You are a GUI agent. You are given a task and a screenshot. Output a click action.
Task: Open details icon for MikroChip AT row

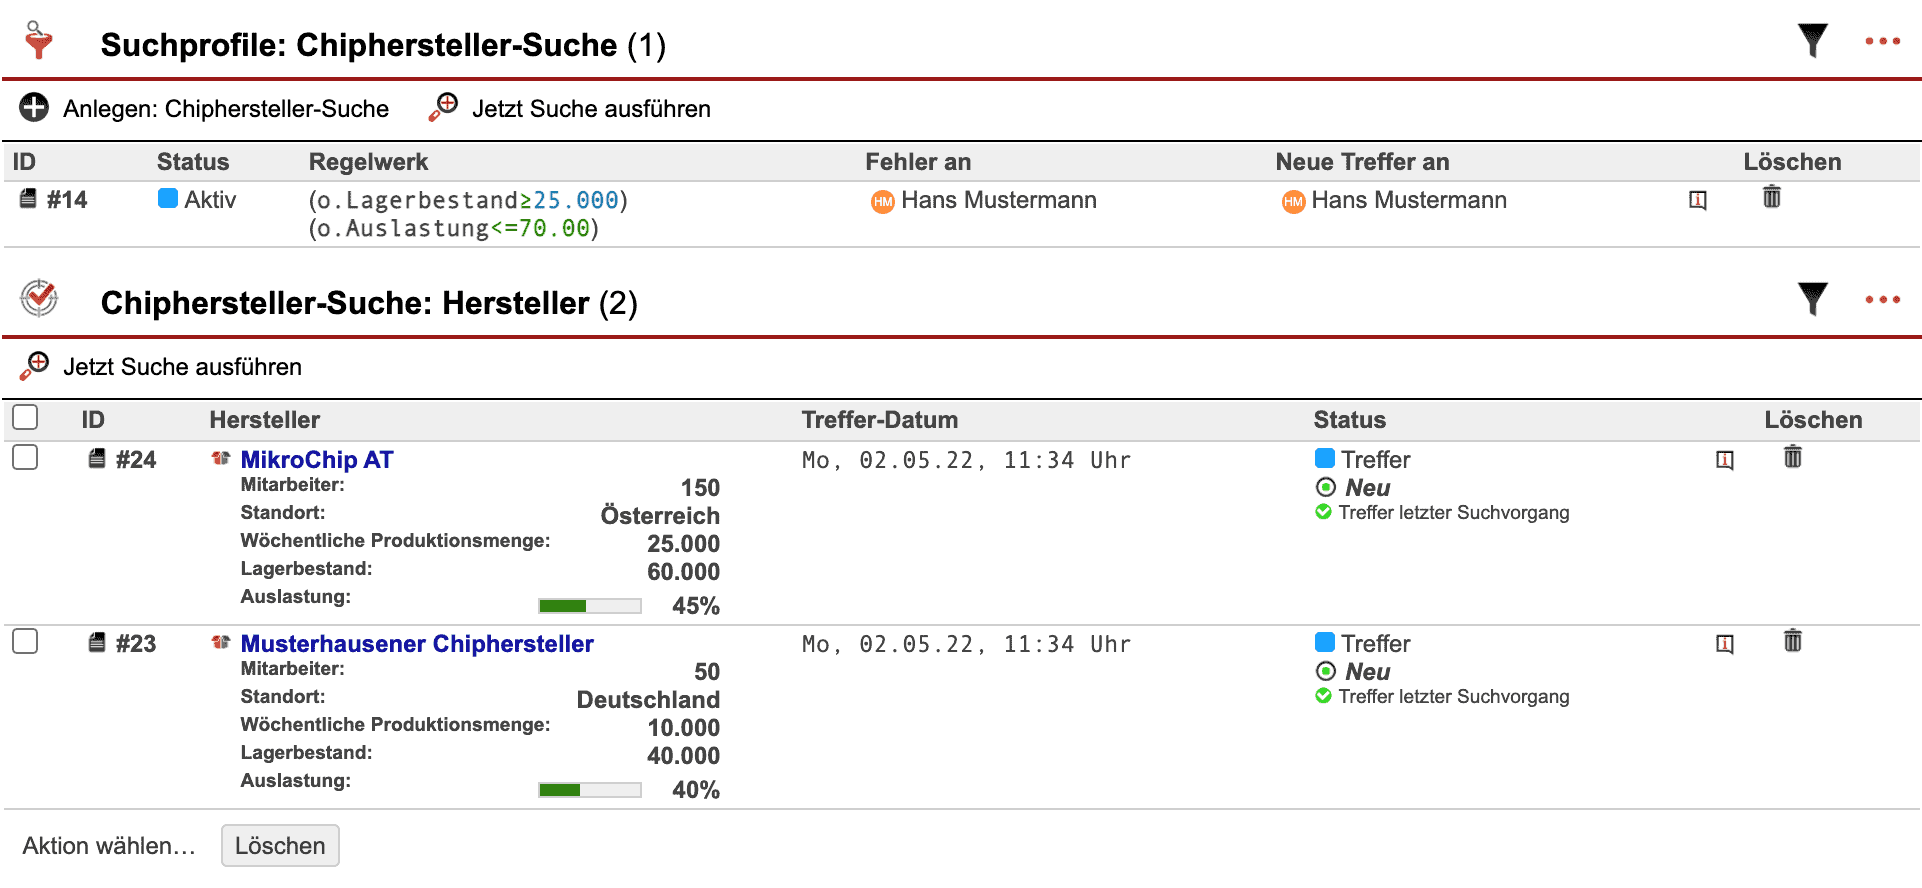tap(1724, 460)
